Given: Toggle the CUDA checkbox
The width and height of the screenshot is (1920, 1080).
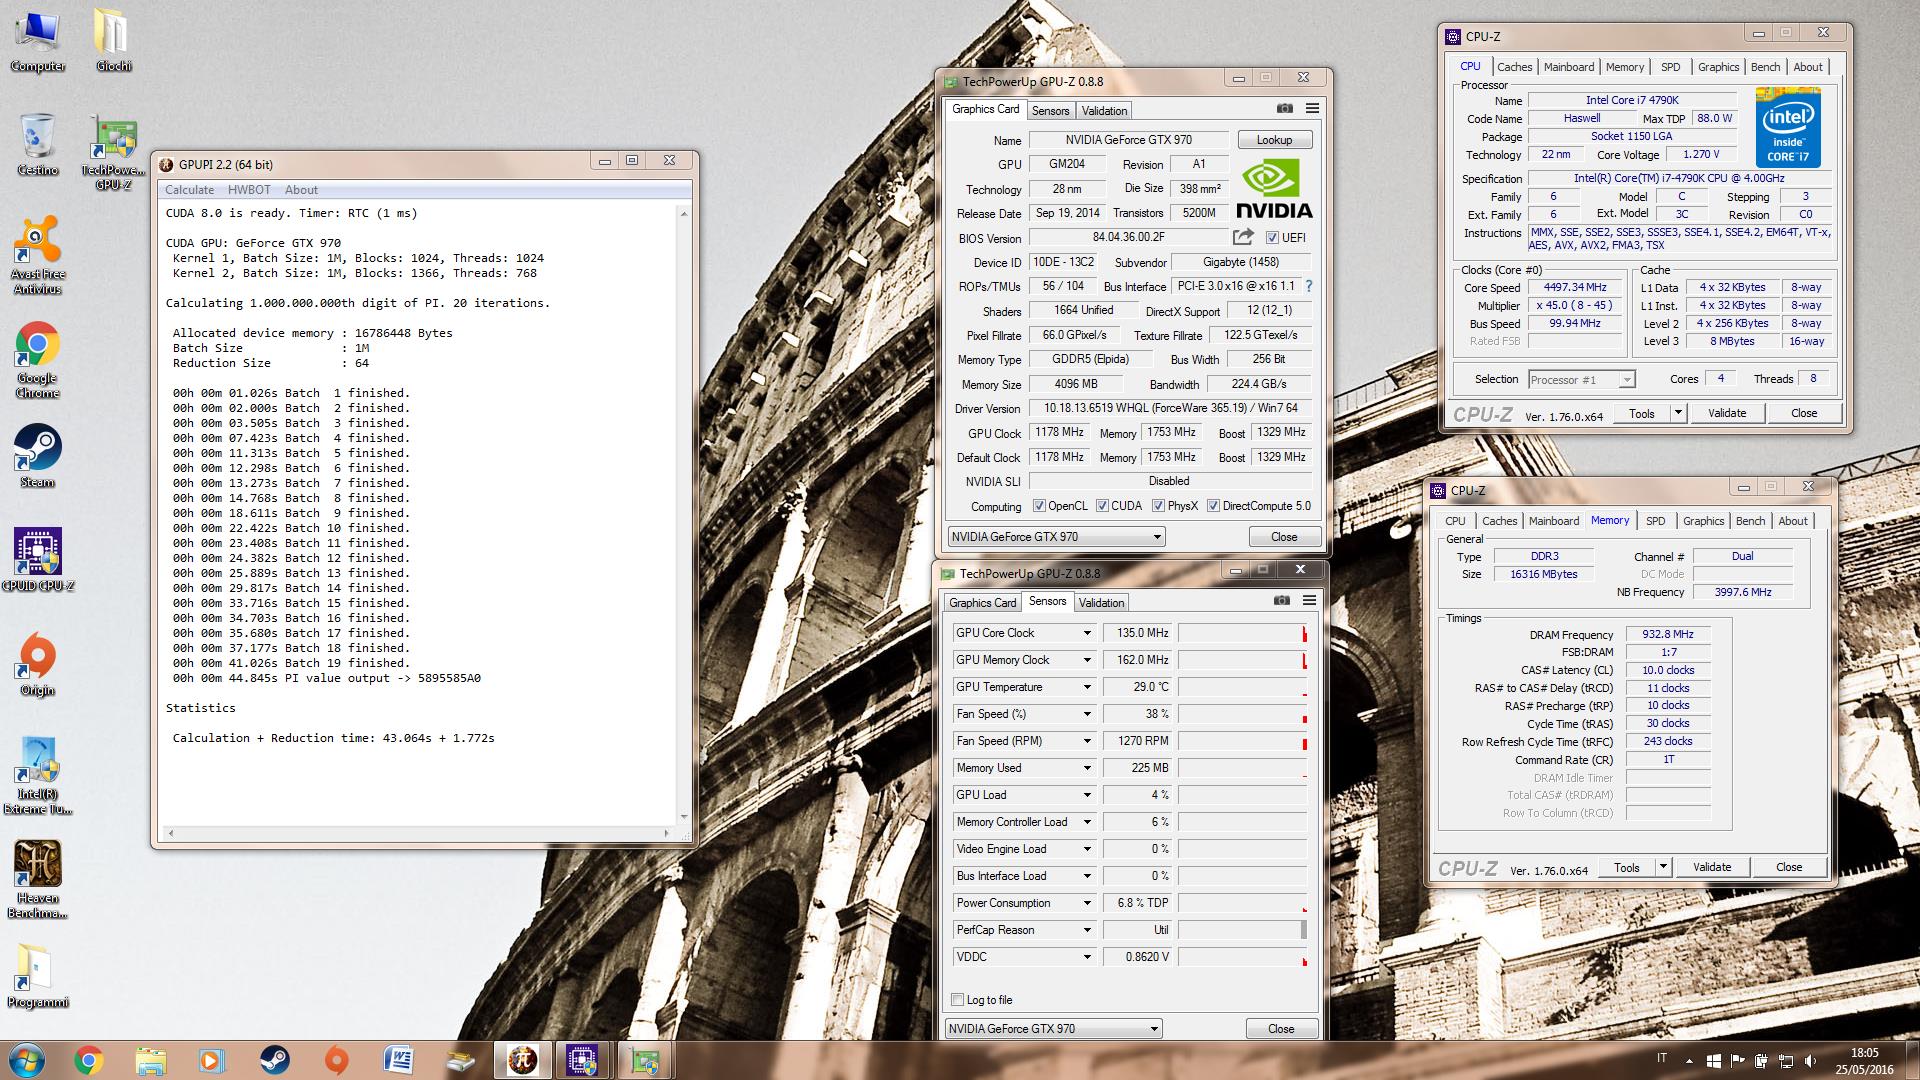Looking at the screenshot, I should (x=1102, y=506).
